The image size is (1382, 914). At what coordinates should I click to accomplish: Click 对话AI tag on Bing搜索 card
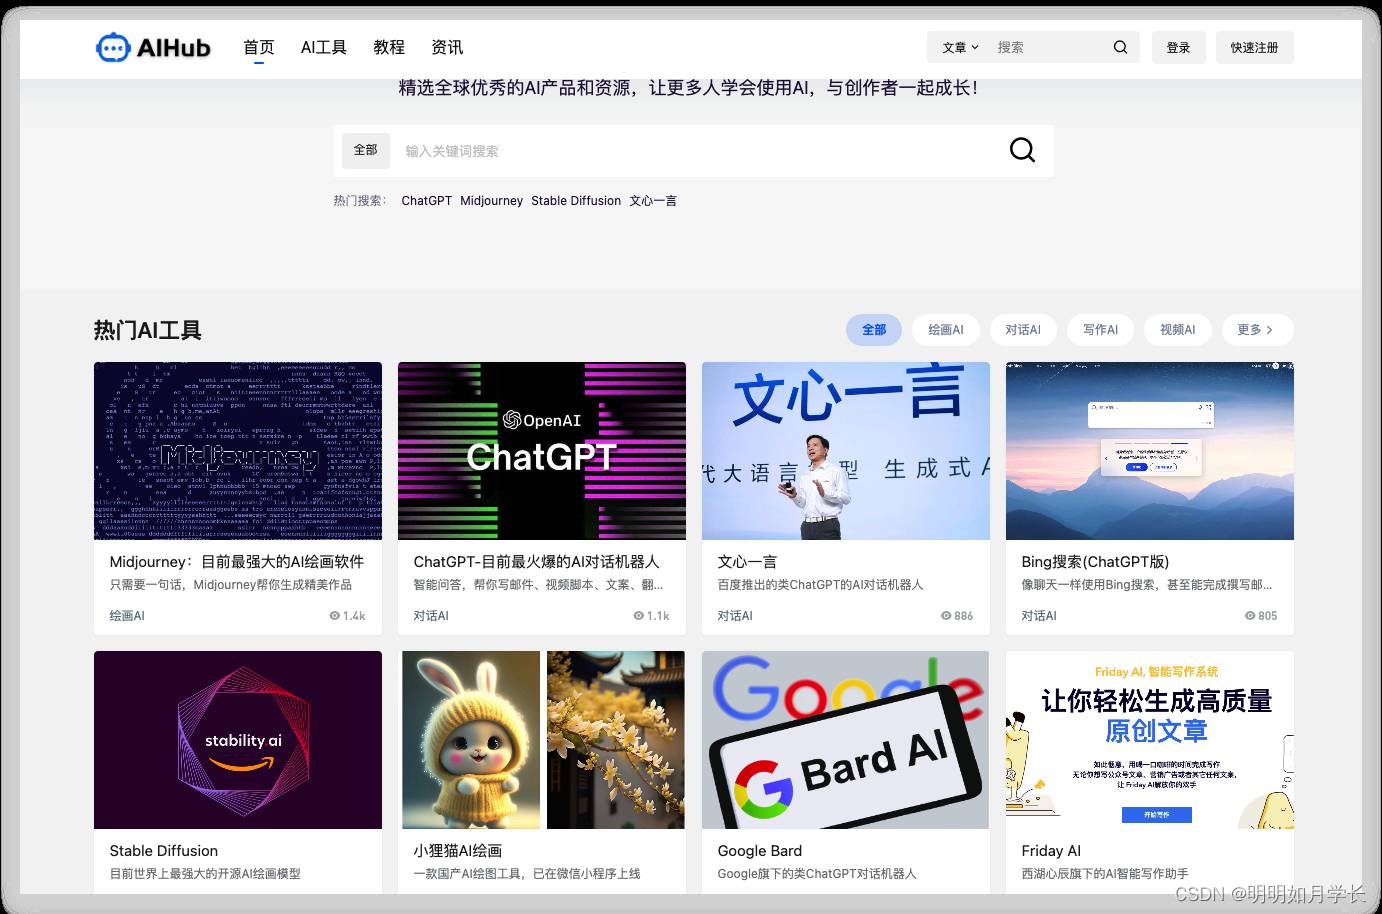(1039, 616)
